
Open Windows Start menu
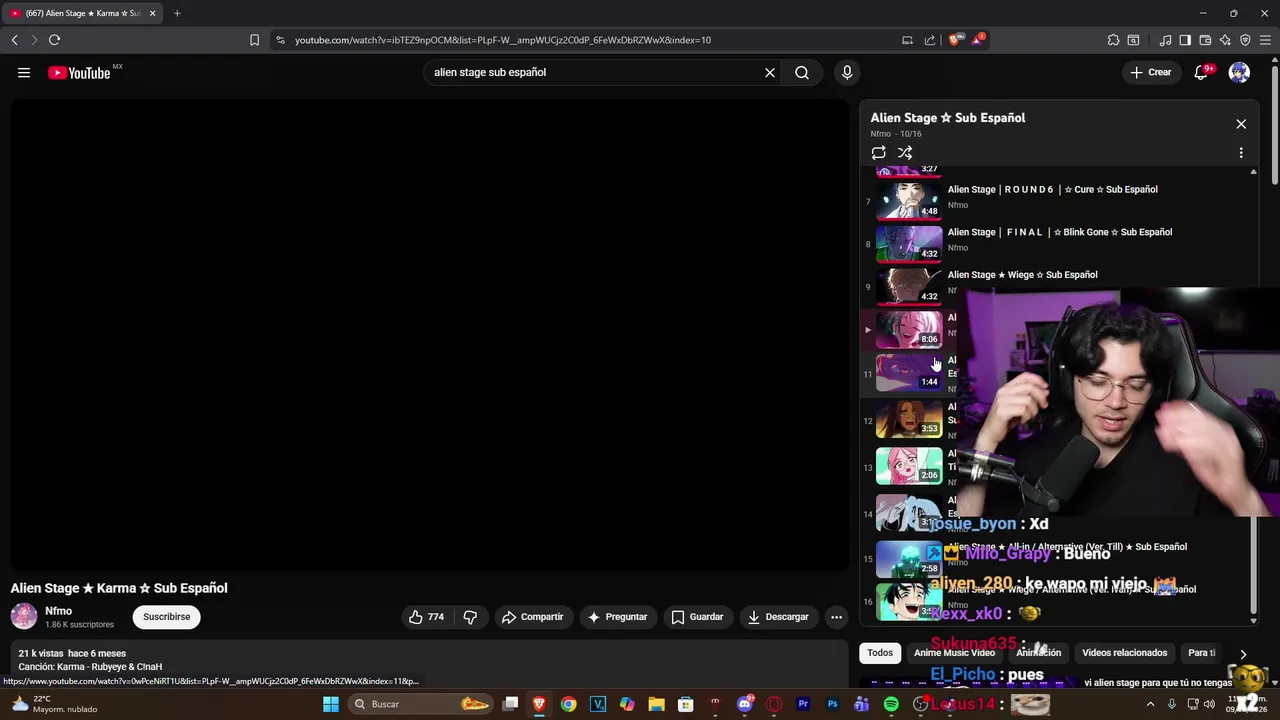coord(330,704)
